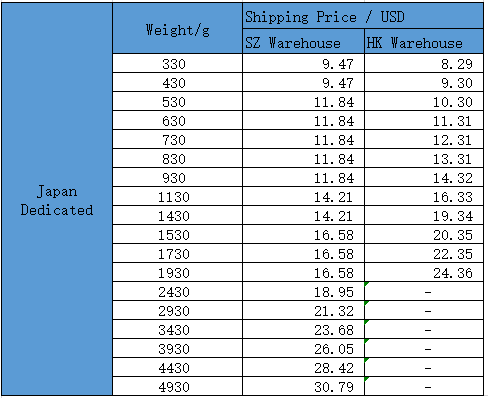The image size is (488, 398).
Task: Click the HK Warehouse column header
Action: coord(424,41)
